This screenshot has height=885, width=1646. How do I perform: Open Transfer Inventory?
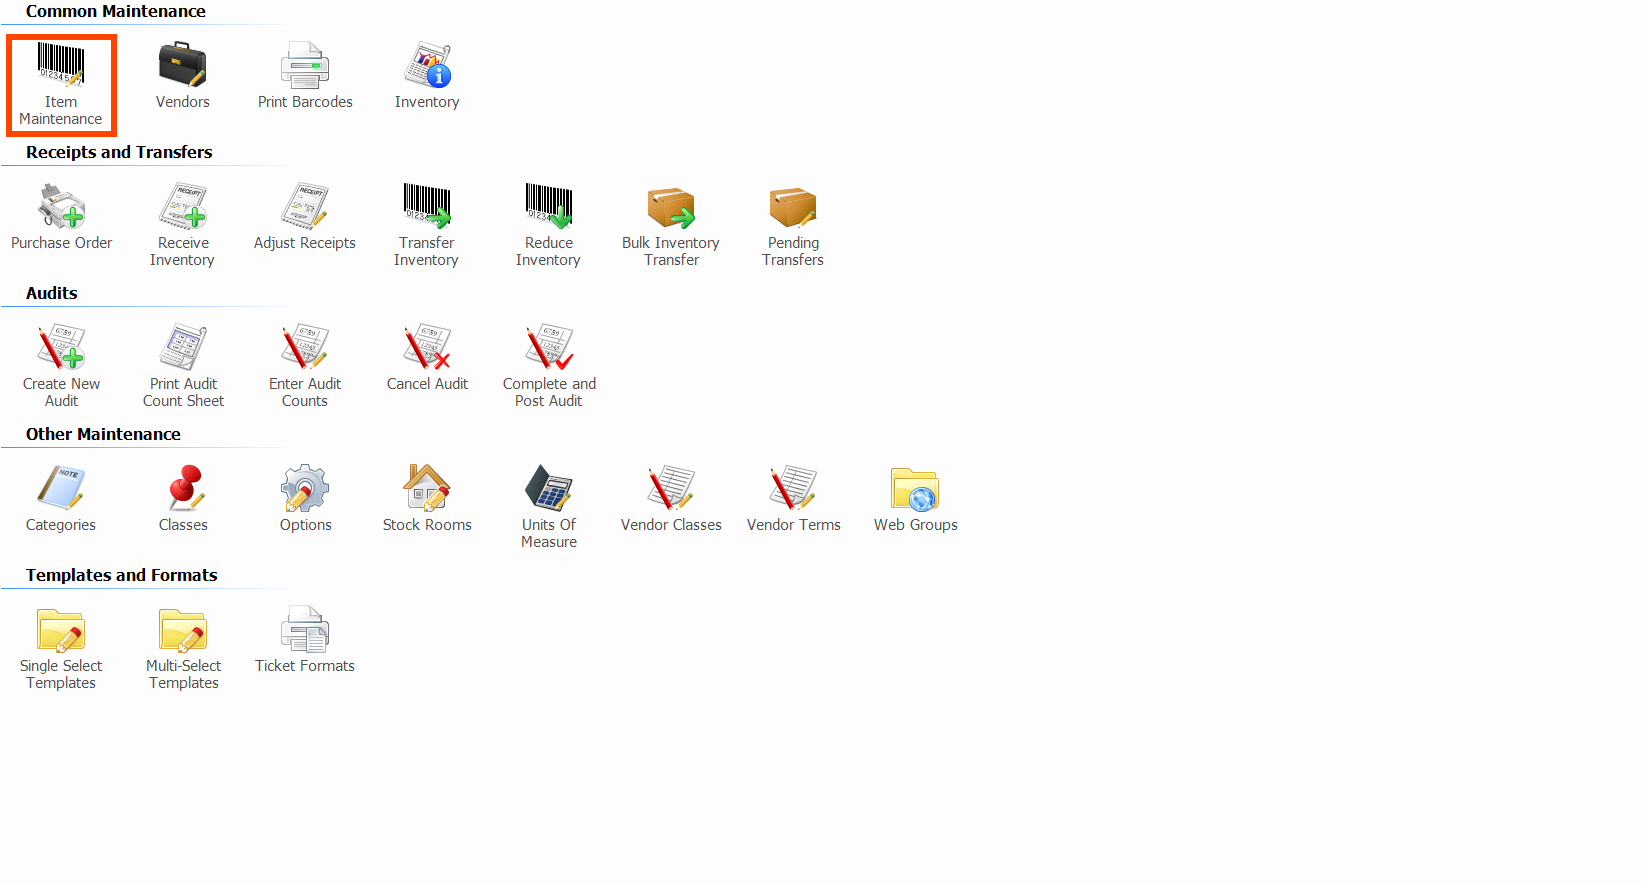coord(427,207)
